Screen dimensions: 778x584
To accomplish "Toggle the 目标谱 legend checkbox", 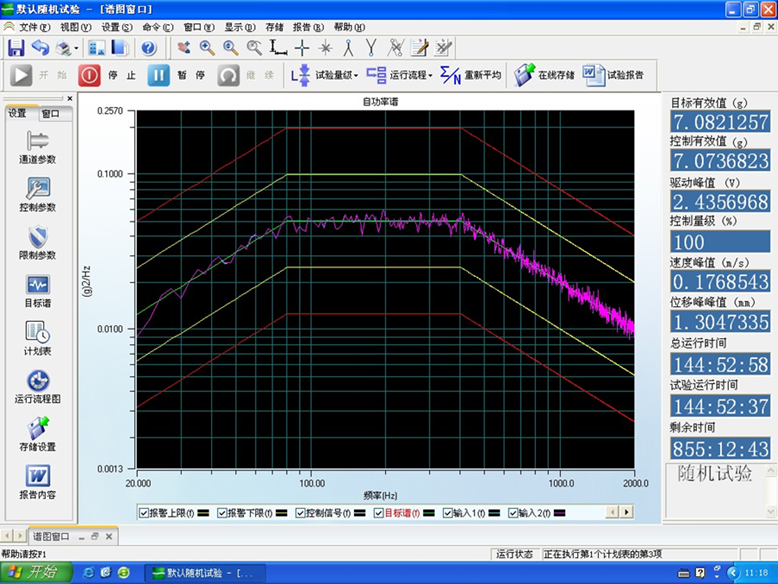I will [x=378, y=513].
